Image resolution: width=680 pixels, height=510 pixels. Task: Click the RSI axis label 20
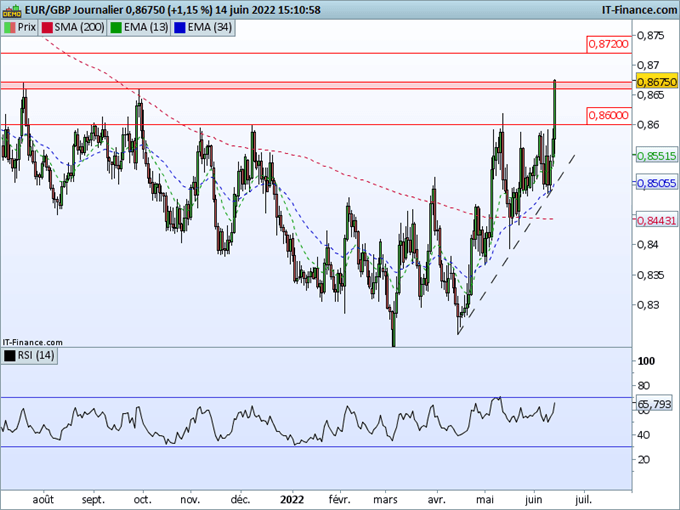pyautogui.click(x=644, y=459)
